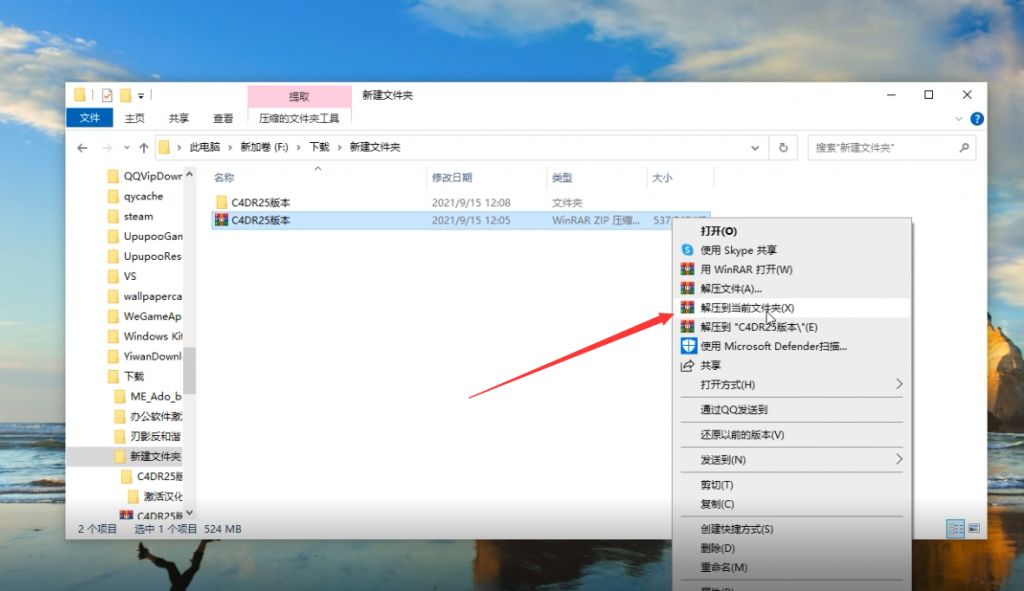
Task: Click the refresh button beside address bar
Action: [783, 148]
